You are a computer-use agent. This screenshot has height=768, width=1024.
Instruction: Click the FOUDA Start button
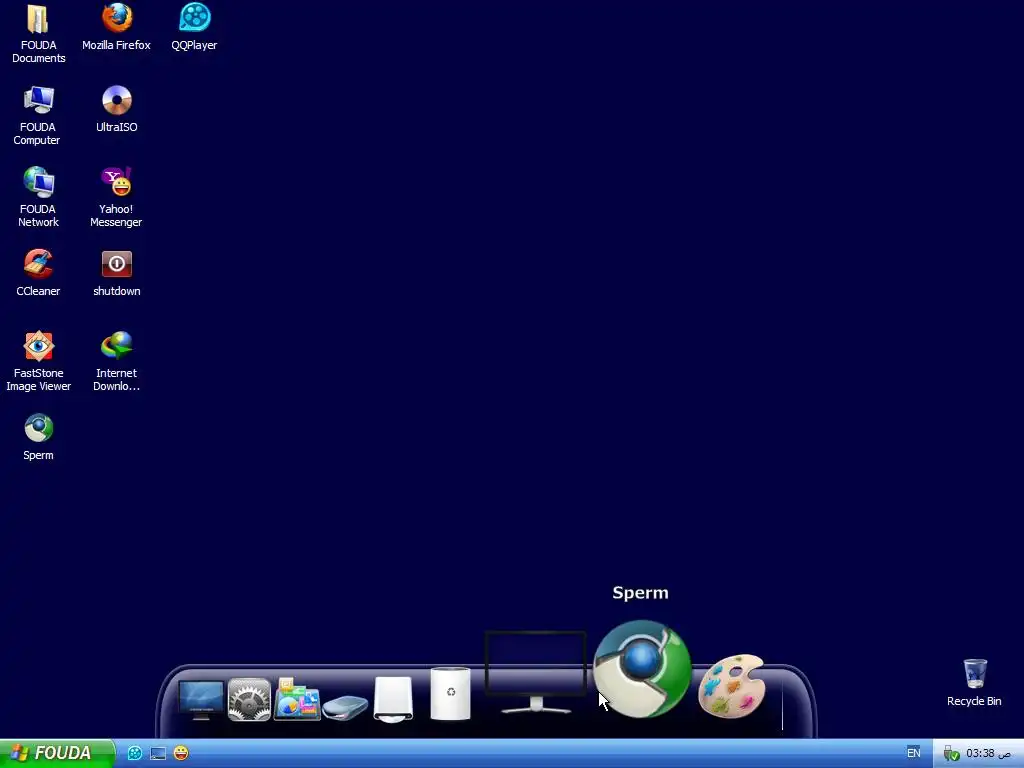point(57,753)
